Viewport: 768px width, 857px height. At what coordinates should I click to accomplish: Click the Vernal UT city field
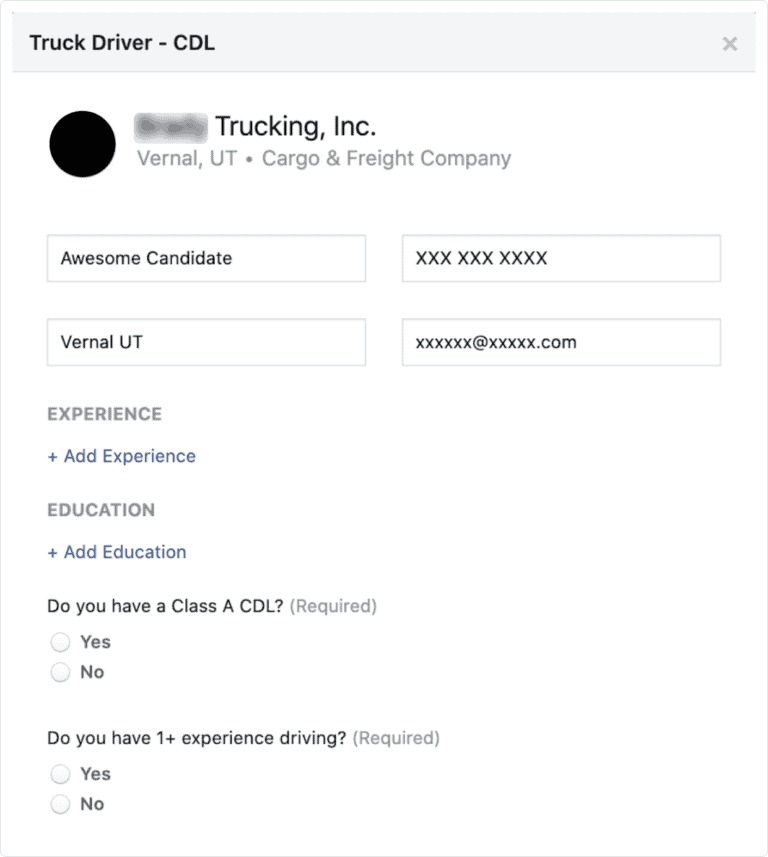(x=206, y=342)
